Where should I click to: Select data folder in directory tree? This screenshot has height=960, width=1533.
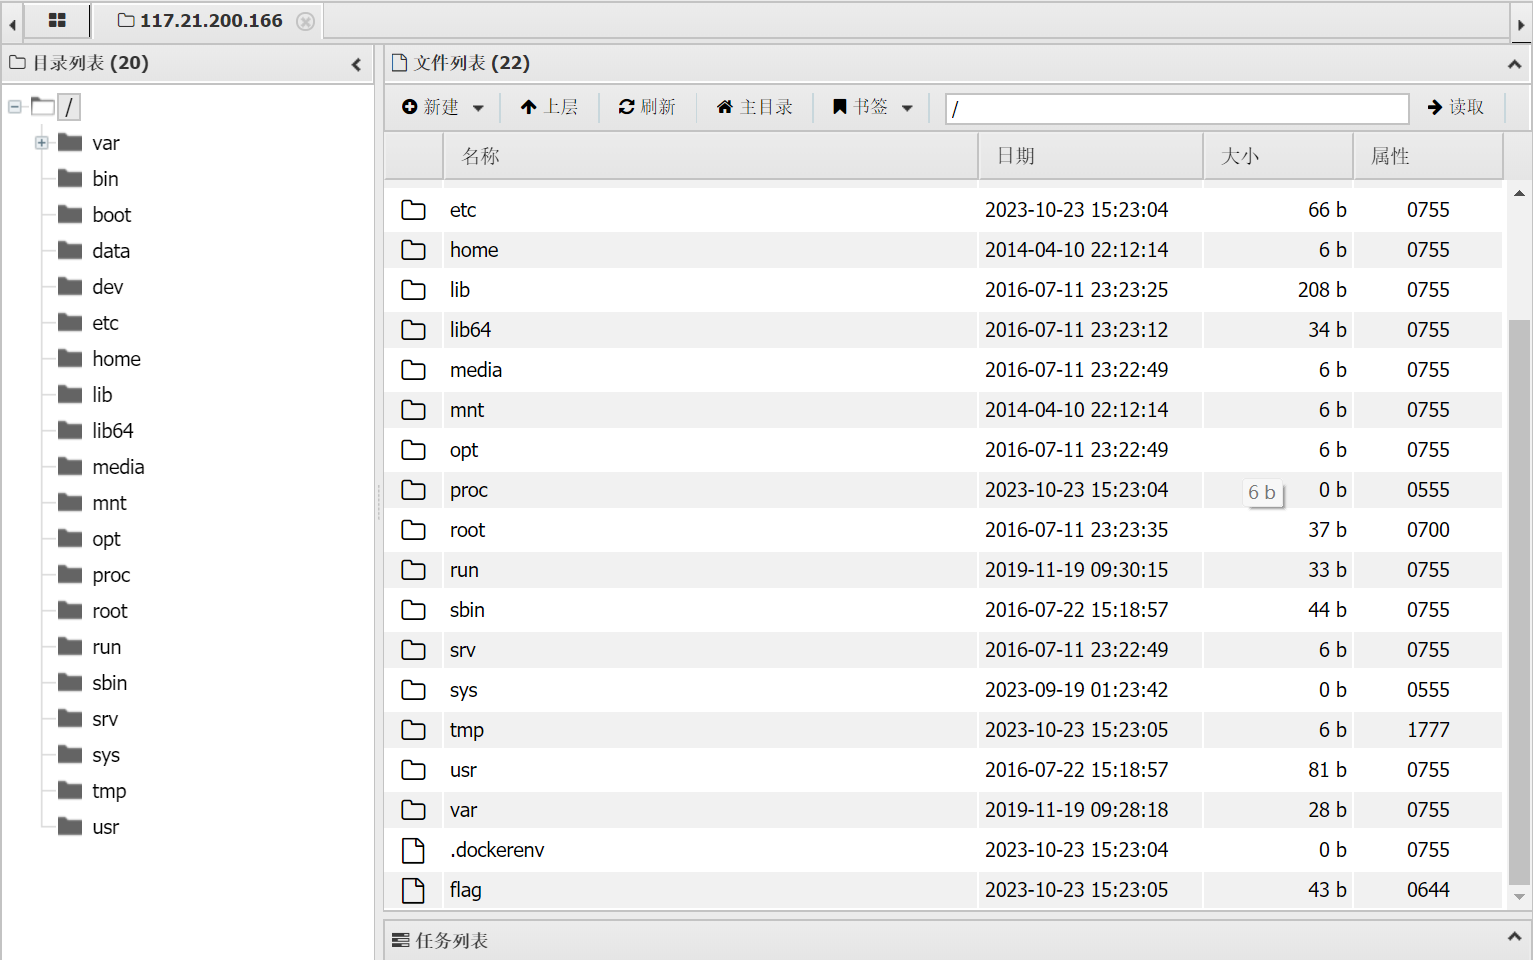111,251
